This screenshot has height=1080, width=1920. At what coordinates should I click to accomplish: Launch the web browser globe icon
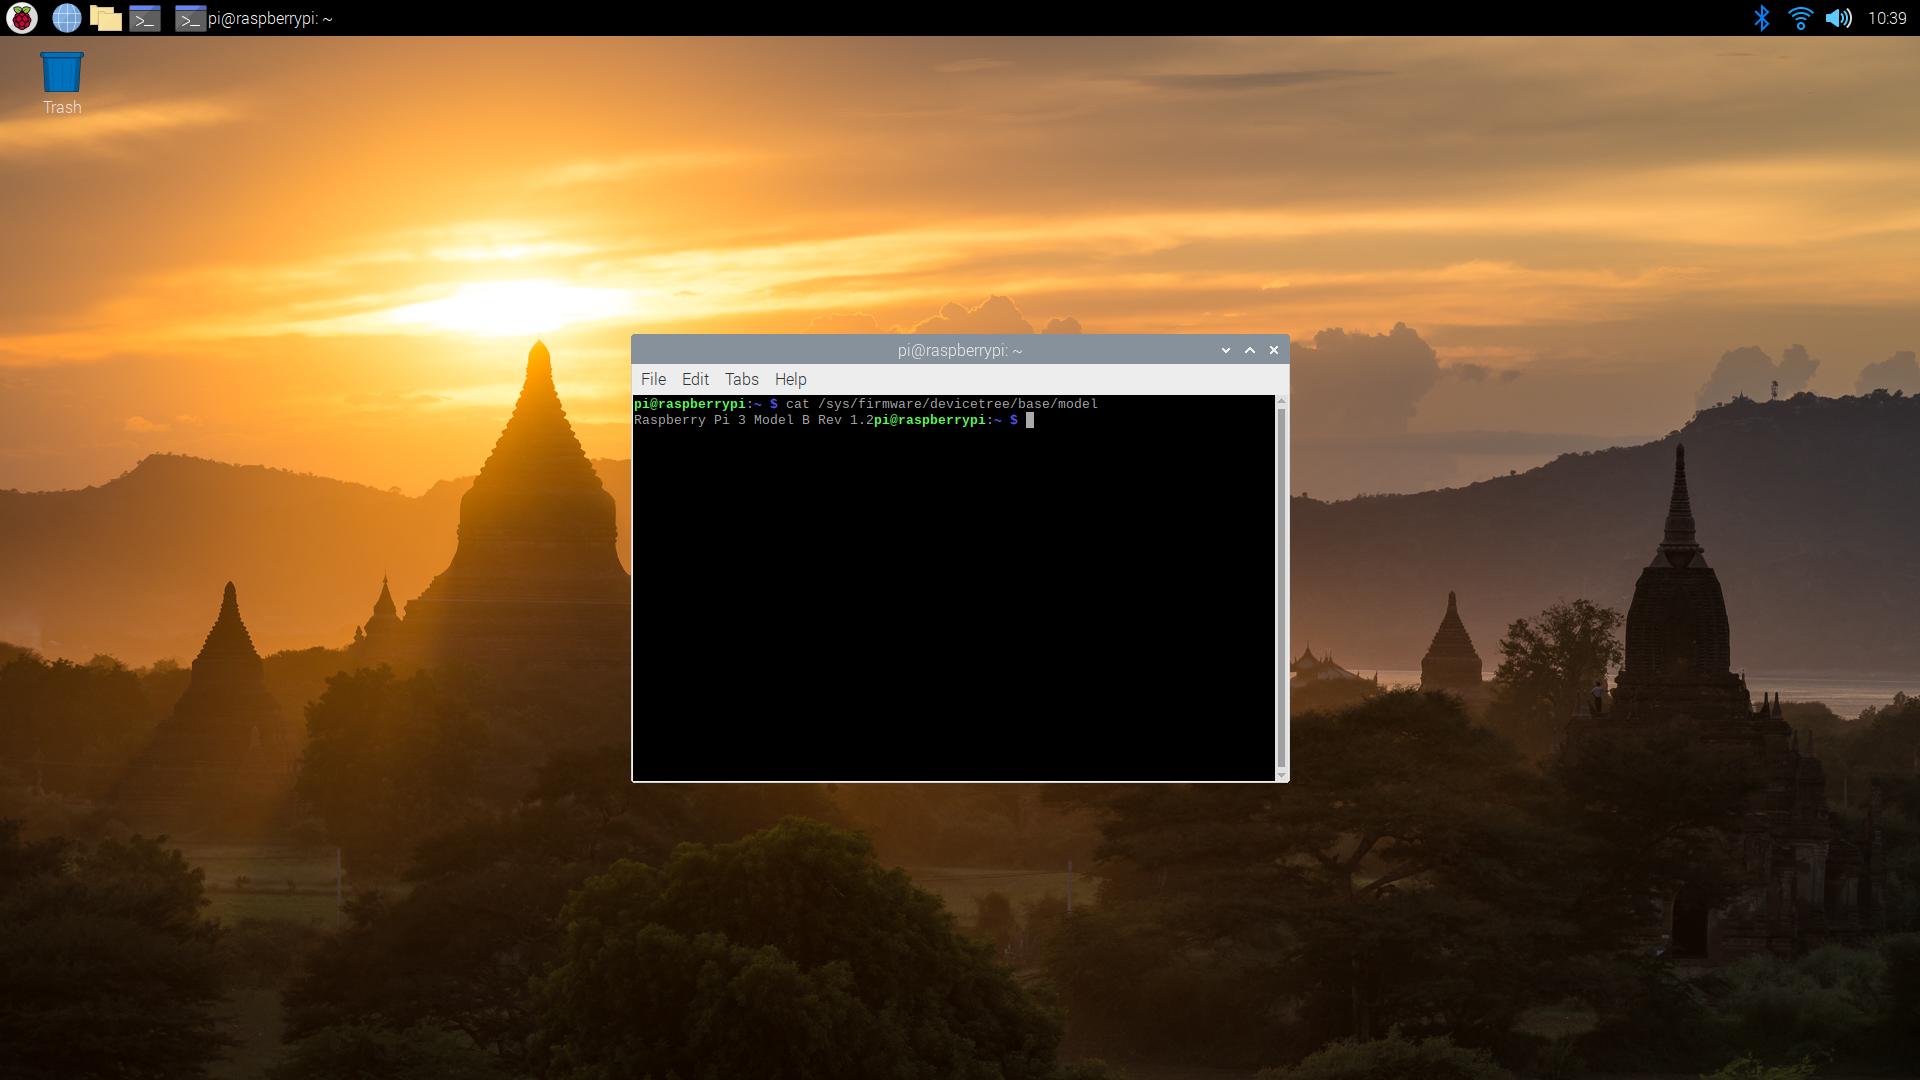click(66, 18)
